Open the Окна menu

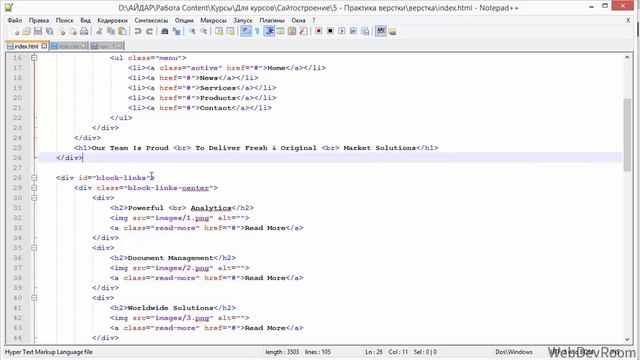(x=298, y=20)
